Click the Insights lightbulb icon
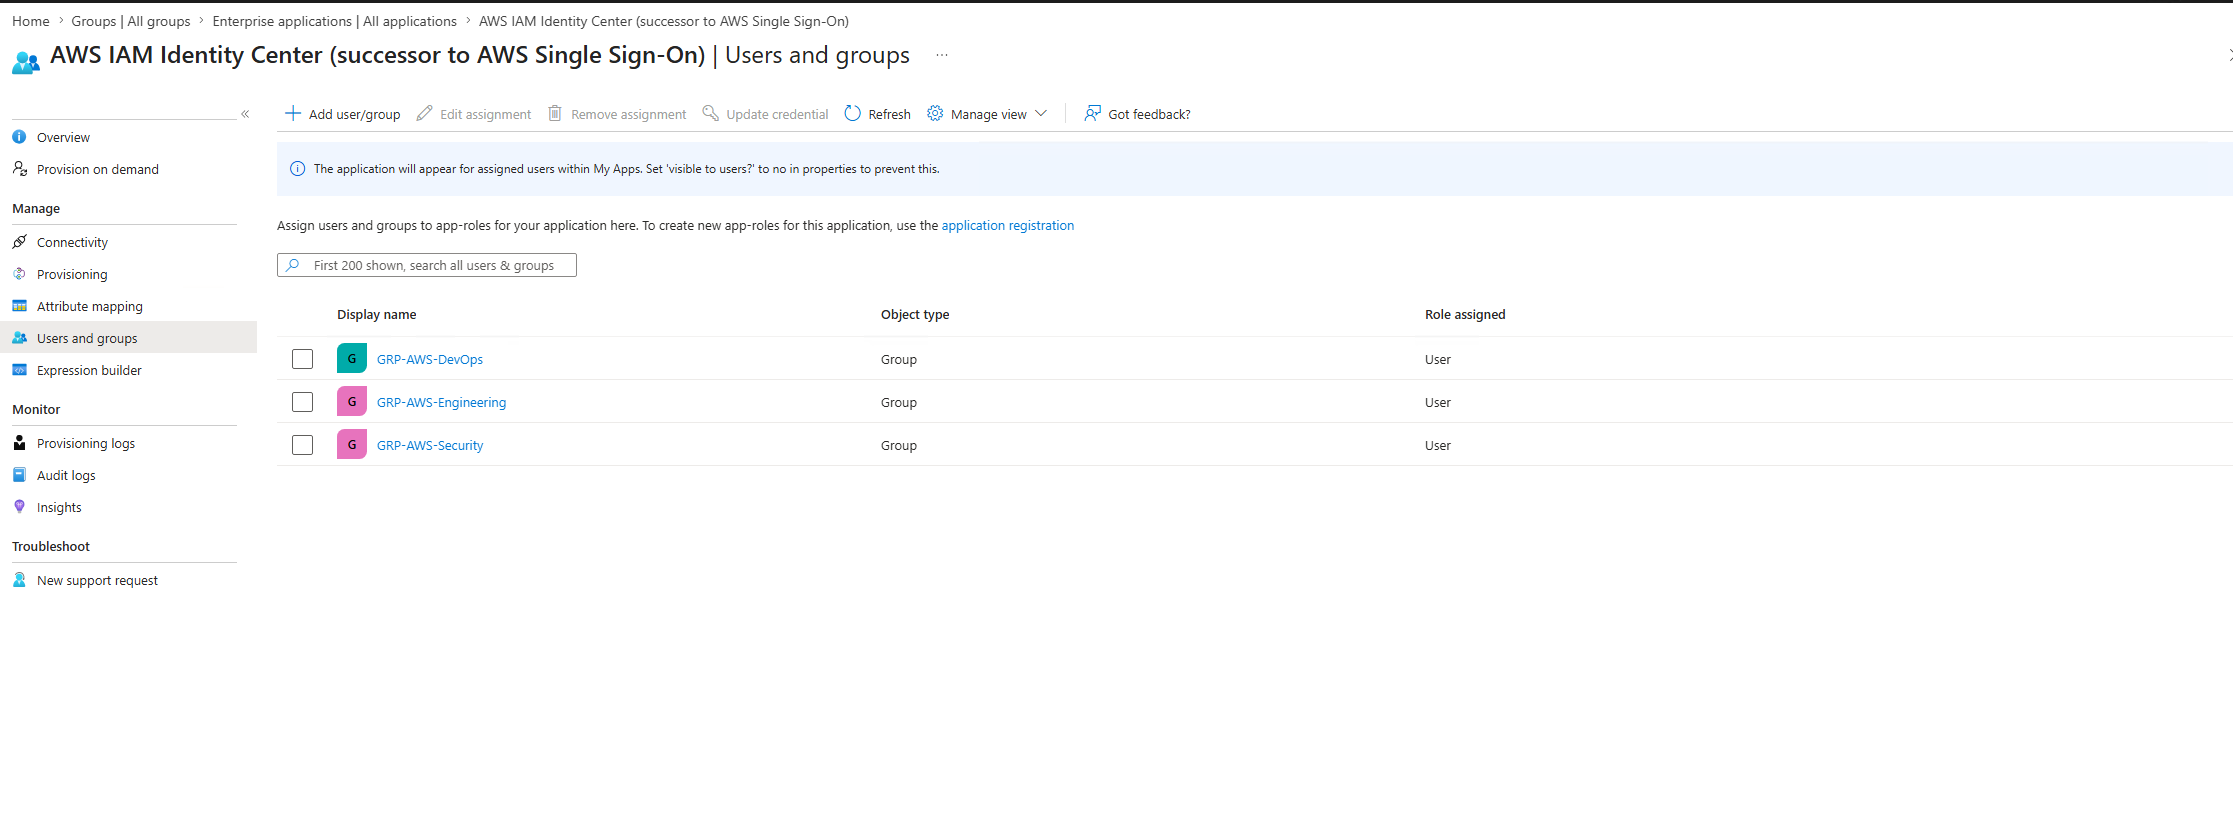 pyautogui.click(x=19, y=507)
